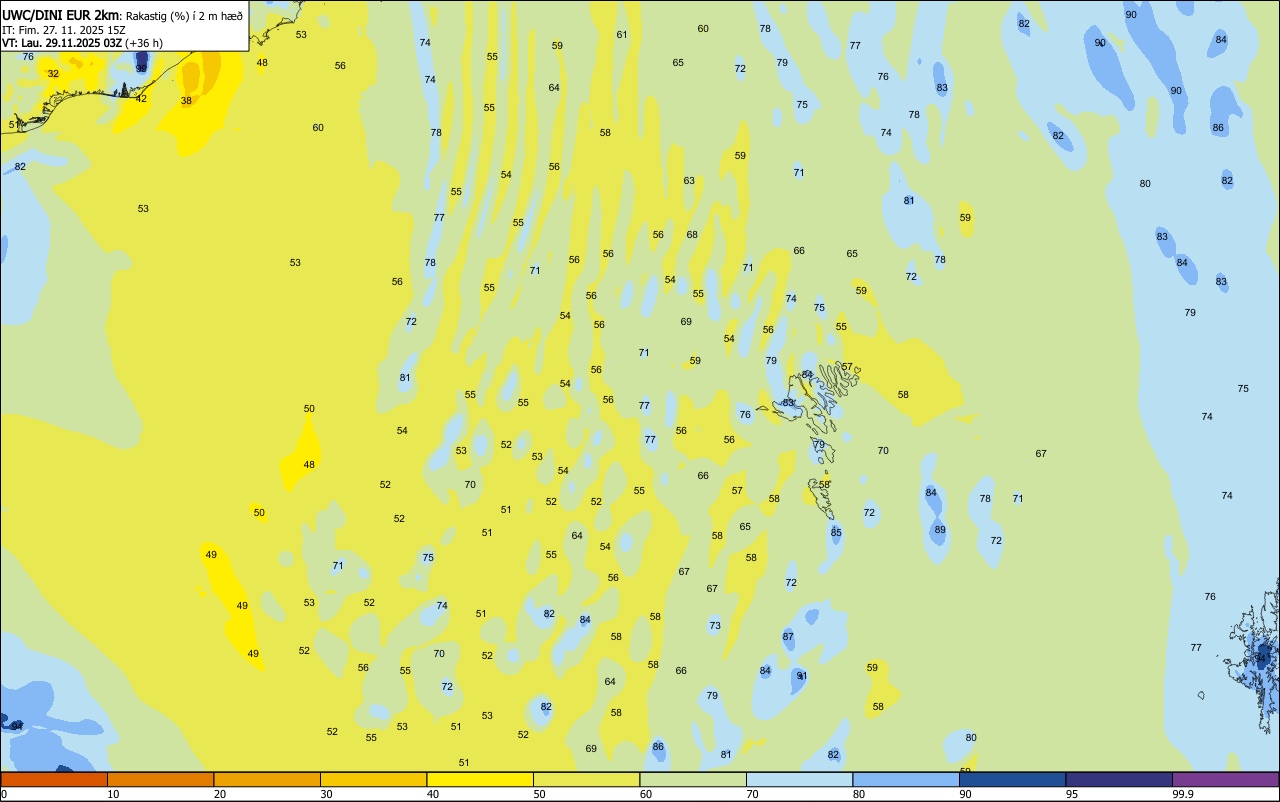1280x802 pixels.
Task: Click the title "UWC/DINI EUR 2km"
Action: pos(60,15)
